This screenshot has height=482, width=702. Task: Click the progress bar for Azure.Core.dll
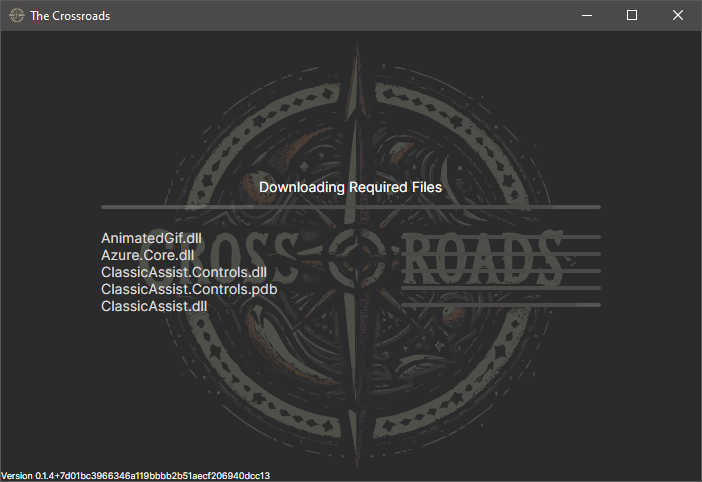click(x=500, y=255)
